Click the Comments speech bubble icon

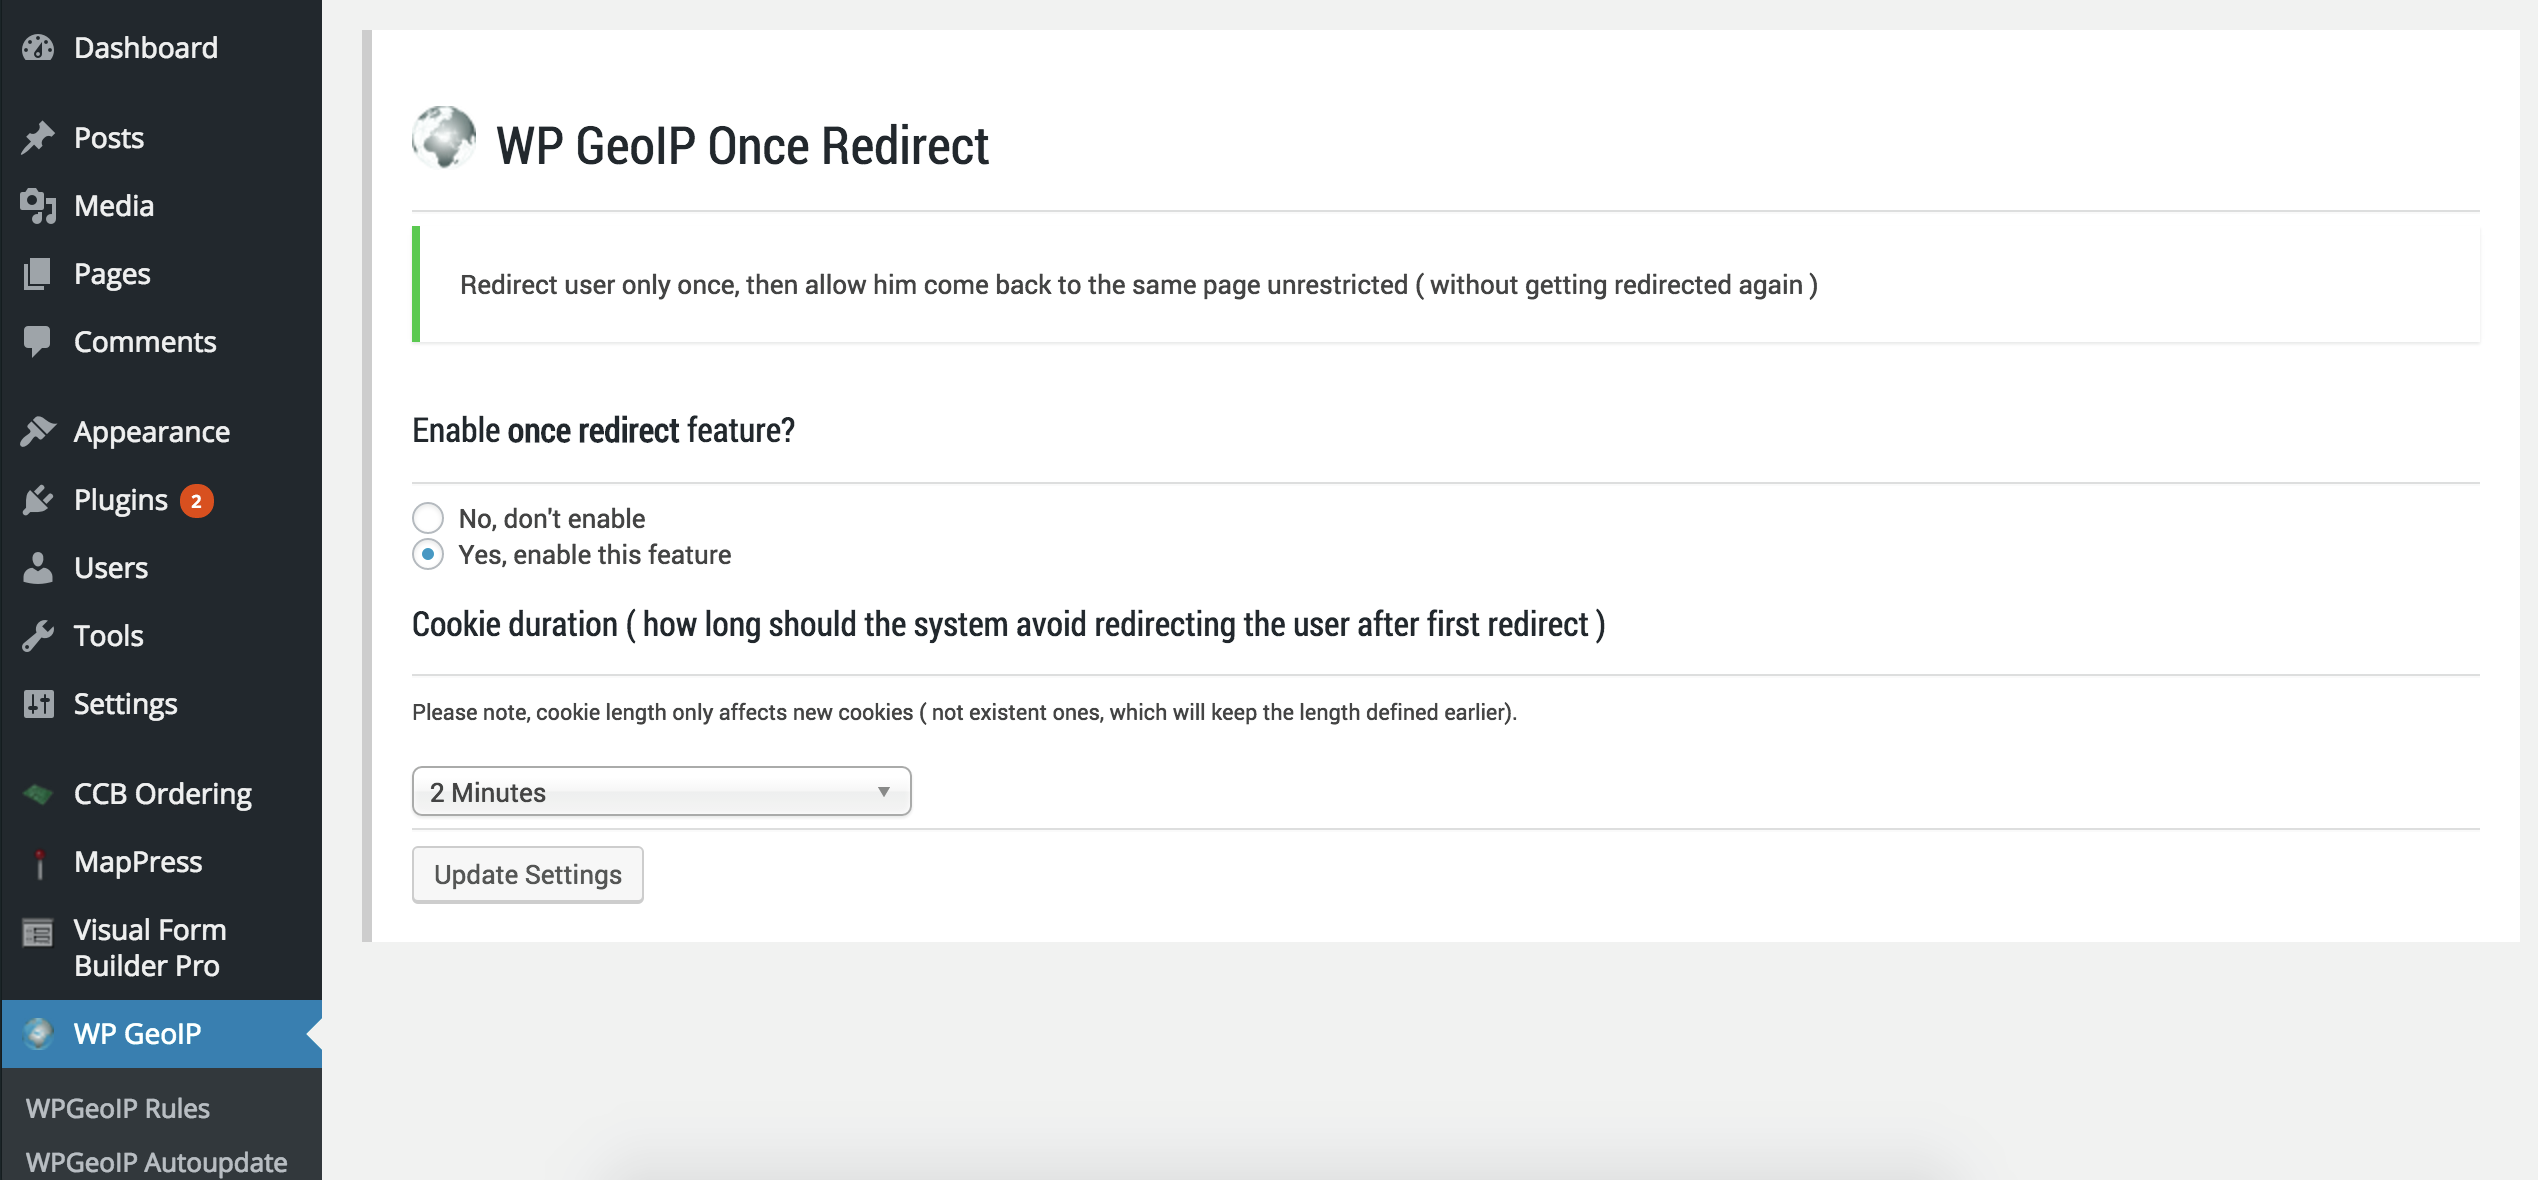(x=38, y=342)
